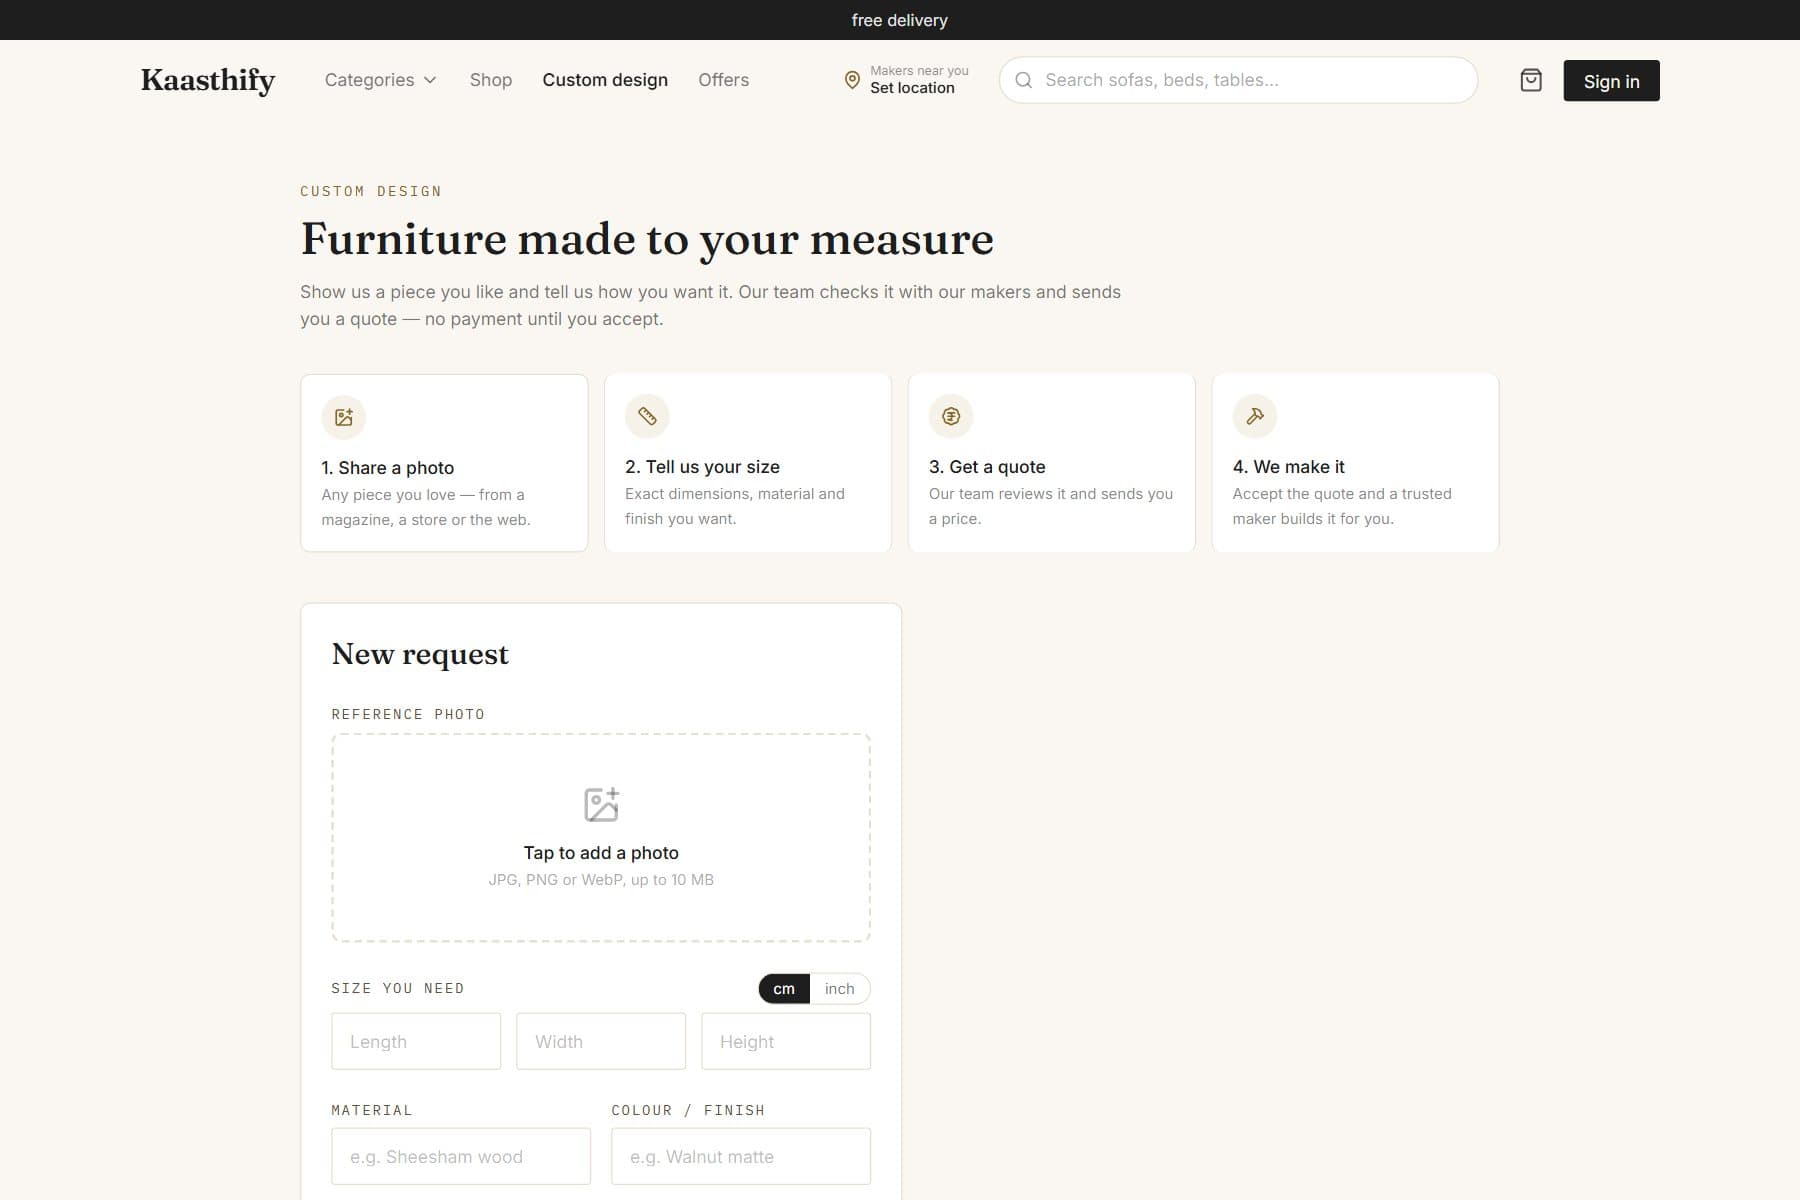Screen dimensions: 1800x1200
Task: Click the search magnifier icon
Action: point(1023,80)
